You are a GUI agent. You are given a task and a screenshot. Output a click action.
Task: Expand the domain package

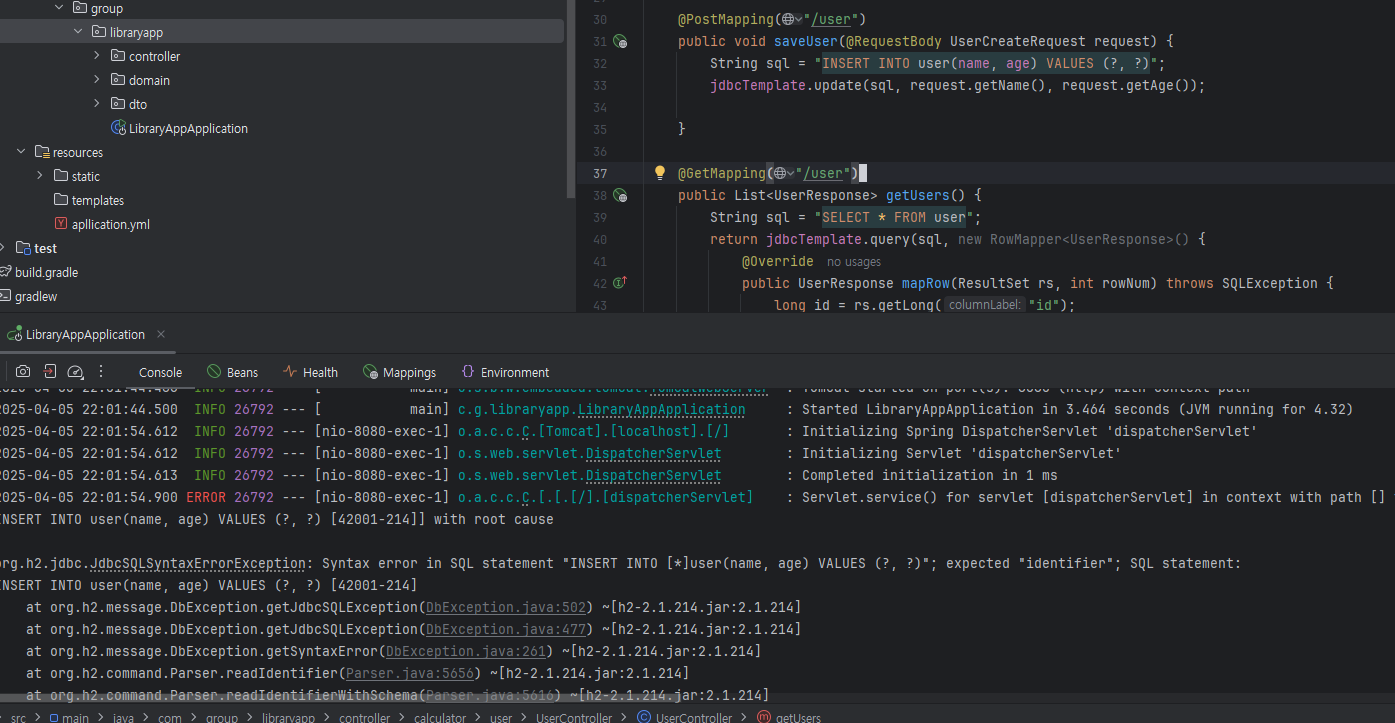coord(97,80)
